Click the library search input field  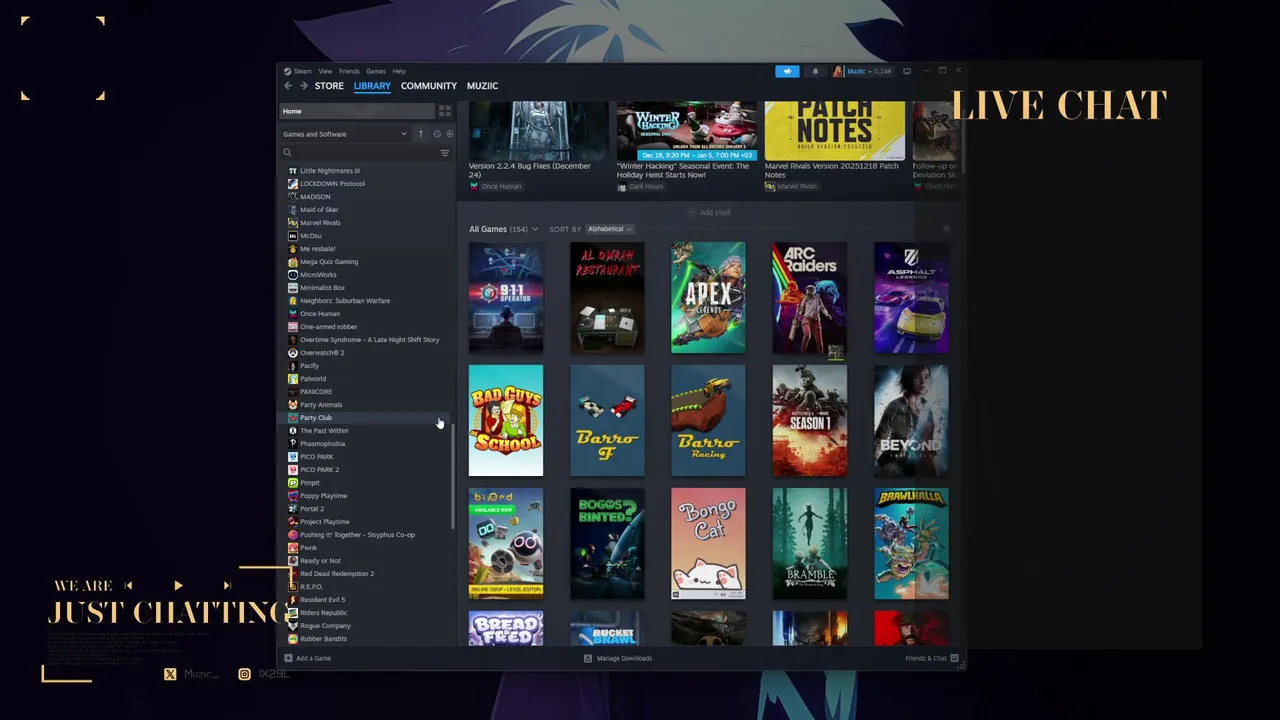(x=365, y=153)
